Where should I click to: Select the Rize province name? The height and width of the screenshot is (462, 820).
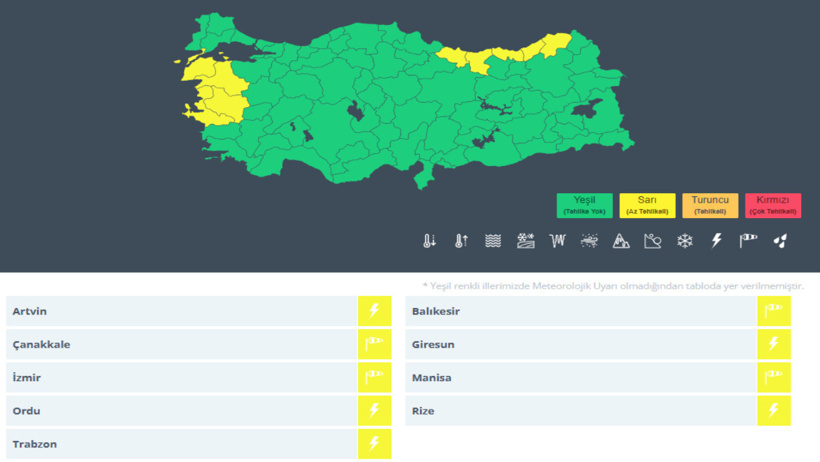(423, 411)
